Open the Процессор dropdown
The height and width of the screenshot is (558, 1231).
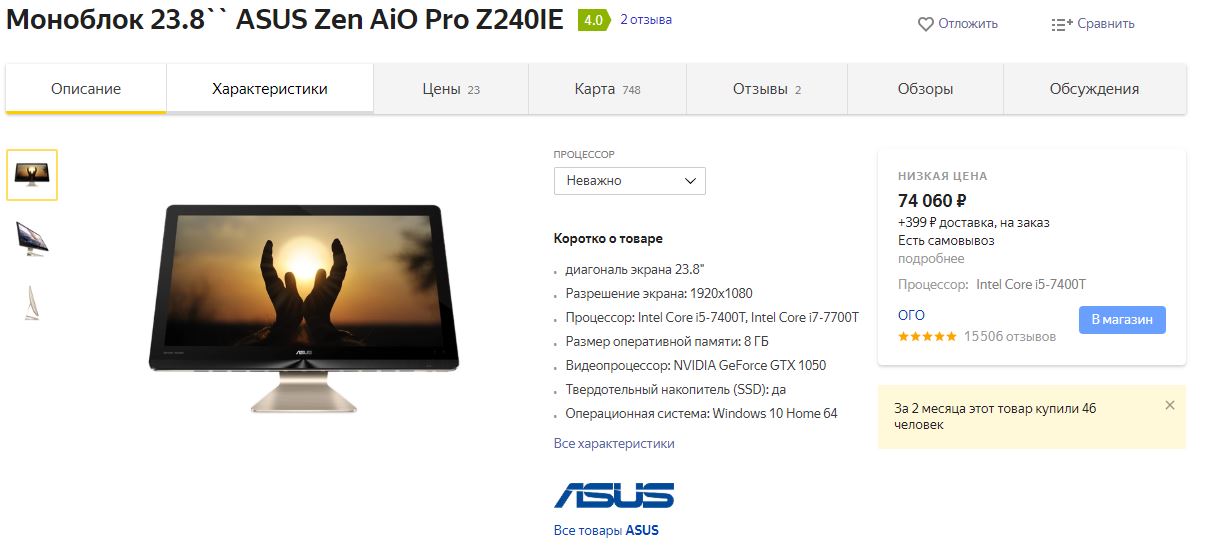(x=630, y=181)
